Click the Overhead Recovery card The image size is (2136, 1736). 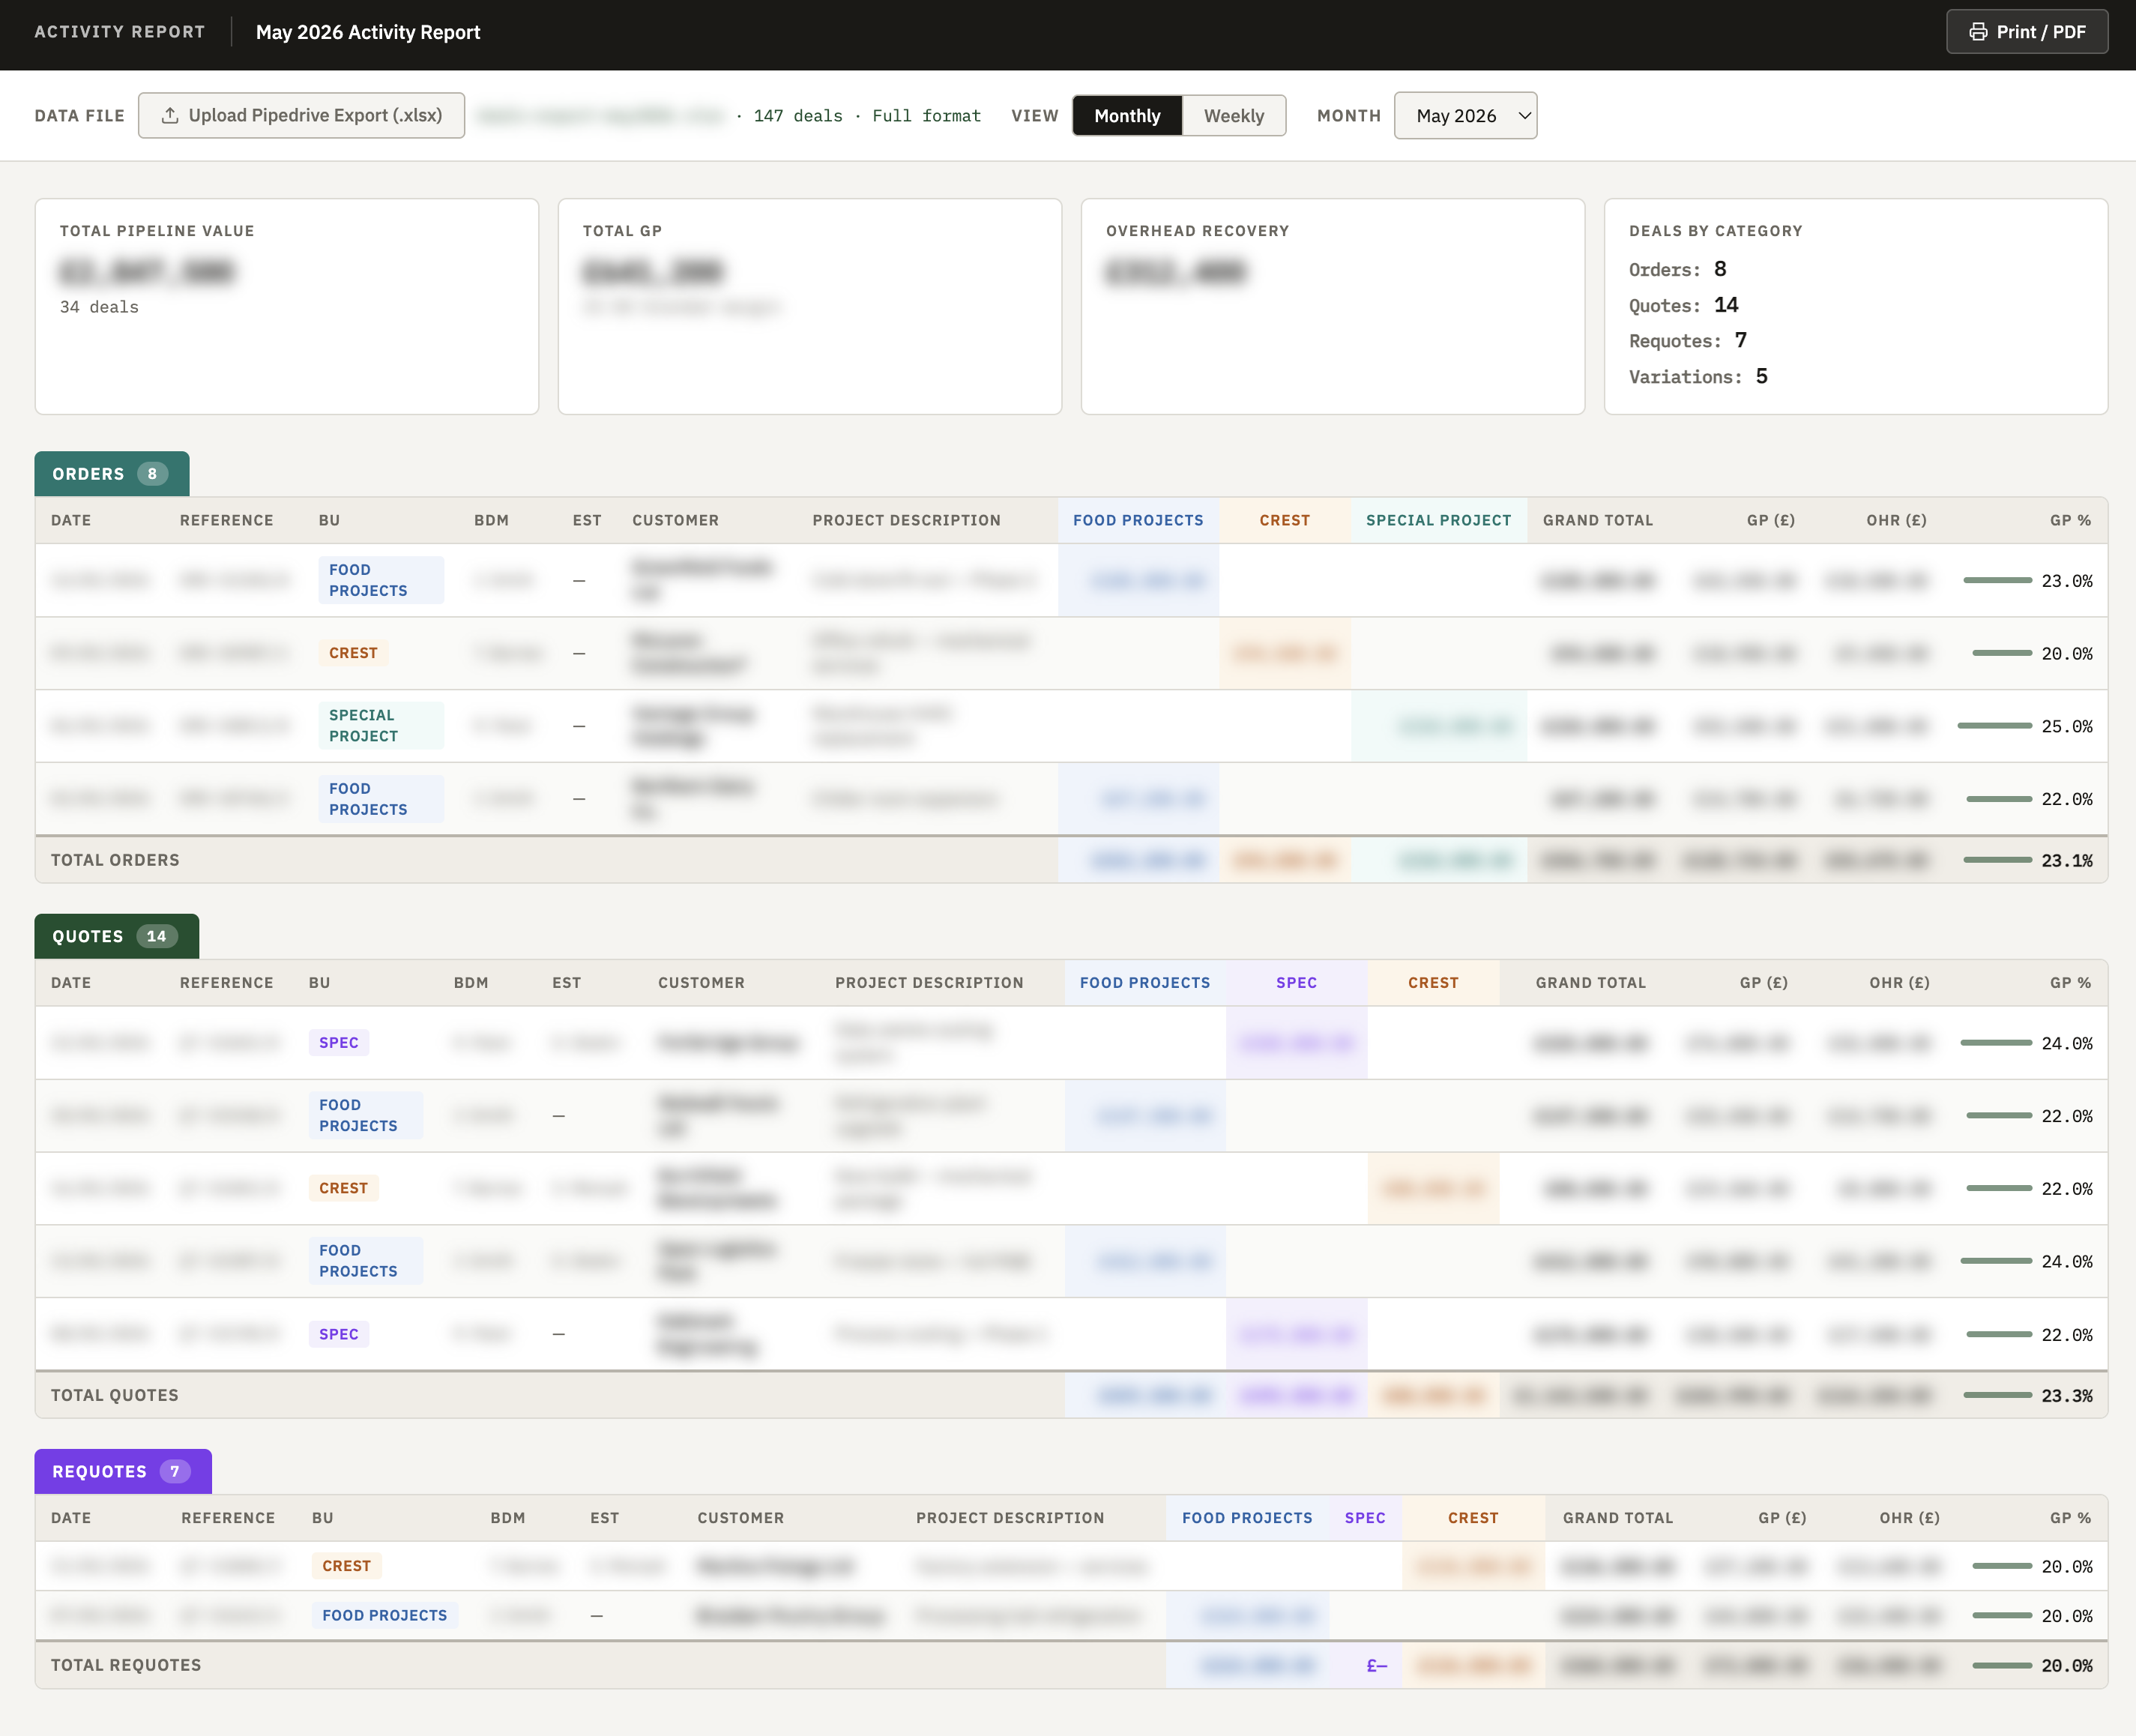[1333, 306]
